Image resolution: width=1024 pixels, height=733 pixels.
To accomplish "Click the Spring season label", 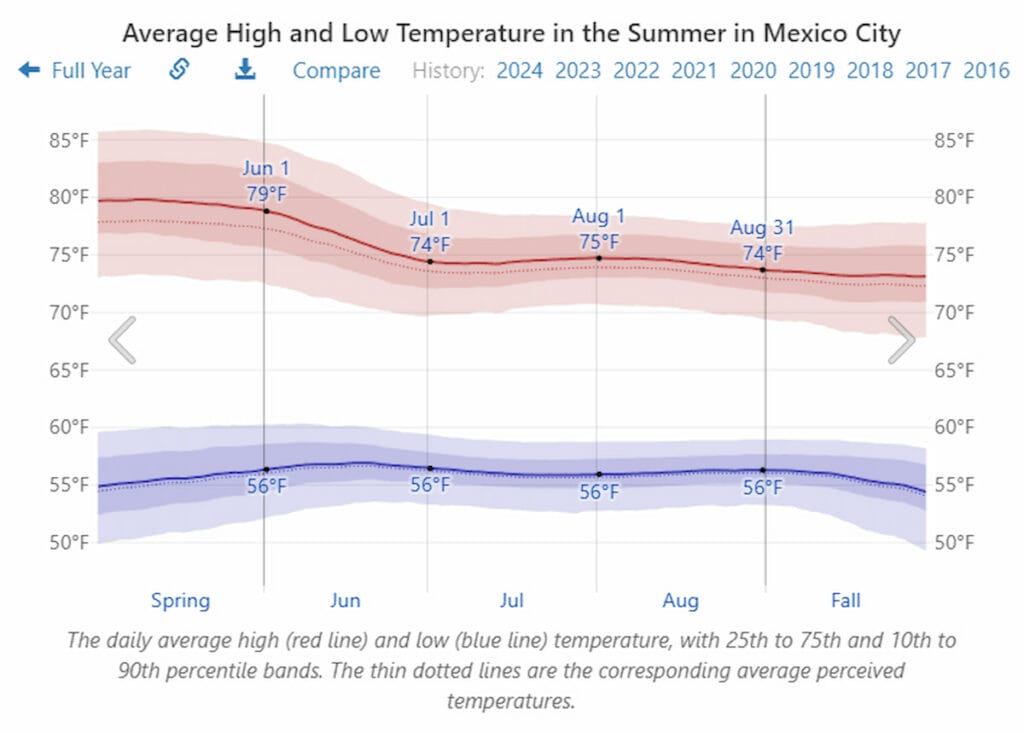I will click(180, 601).
